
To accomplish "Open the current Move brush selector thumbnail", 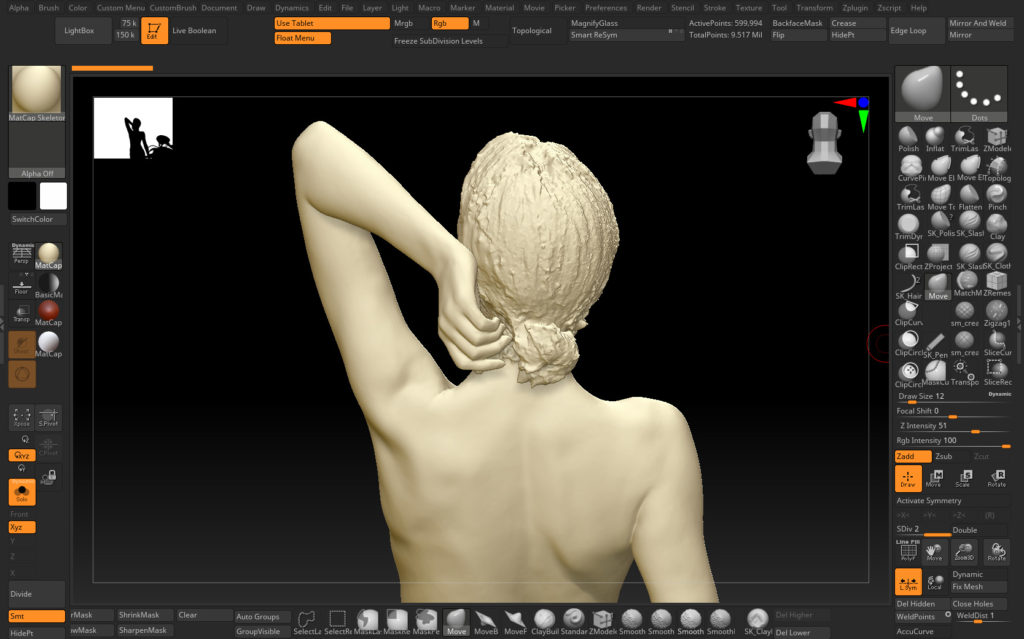I will pos(921,93).
